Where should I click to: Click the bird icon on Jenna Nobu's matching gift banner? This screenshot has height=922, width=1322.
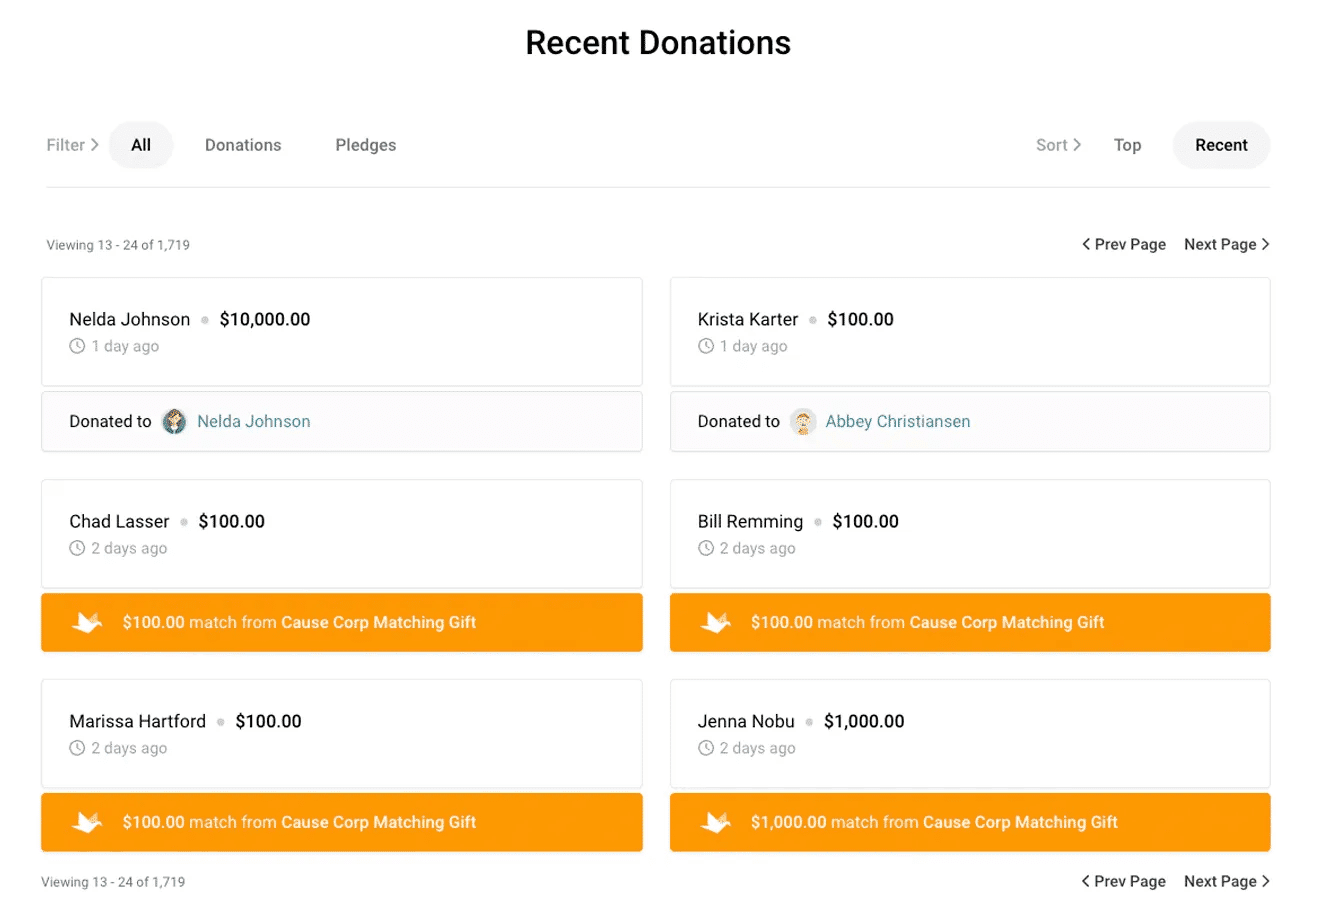(715, 822)
